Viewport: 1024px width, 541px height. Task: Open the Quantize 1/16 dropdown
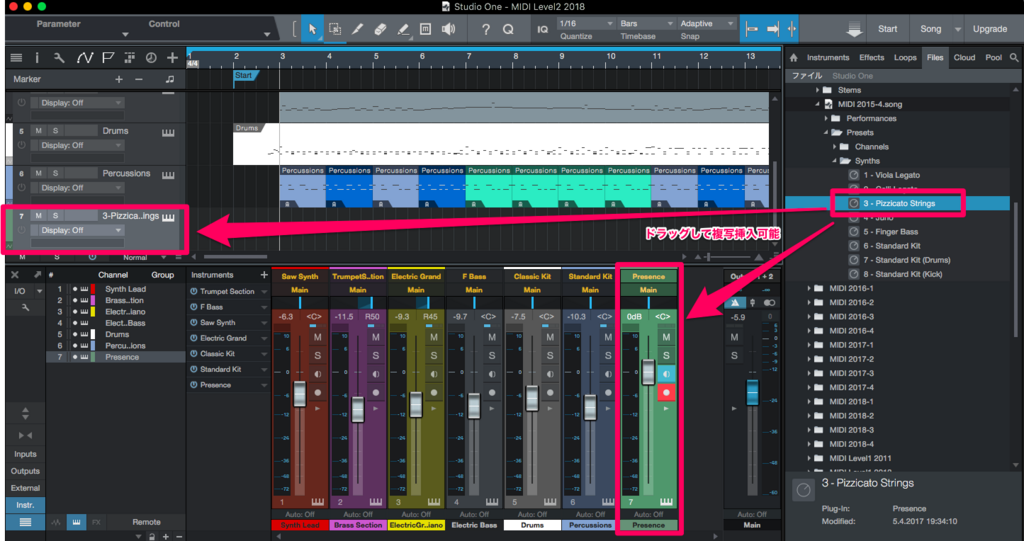pos(586,24)
